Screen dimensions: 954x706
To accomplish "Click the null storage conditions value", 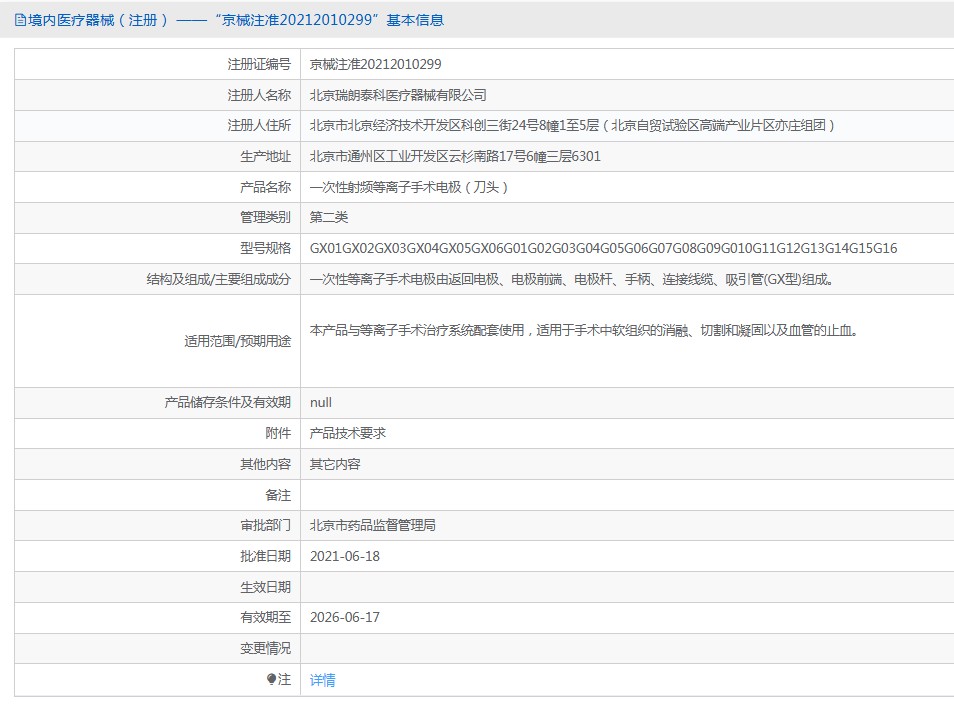I will [321, 402].
